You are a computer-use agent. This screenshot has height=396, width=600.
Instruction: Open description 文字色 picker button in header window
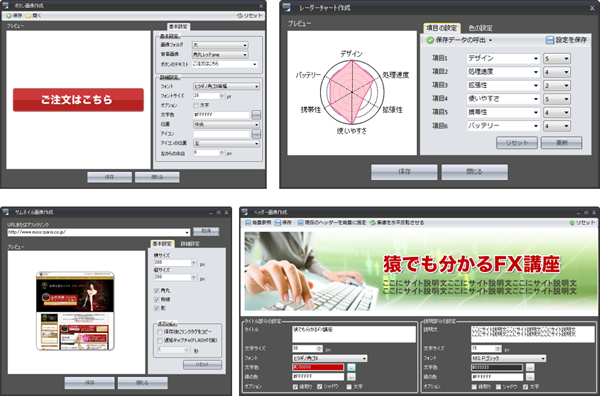pos(530,367)
